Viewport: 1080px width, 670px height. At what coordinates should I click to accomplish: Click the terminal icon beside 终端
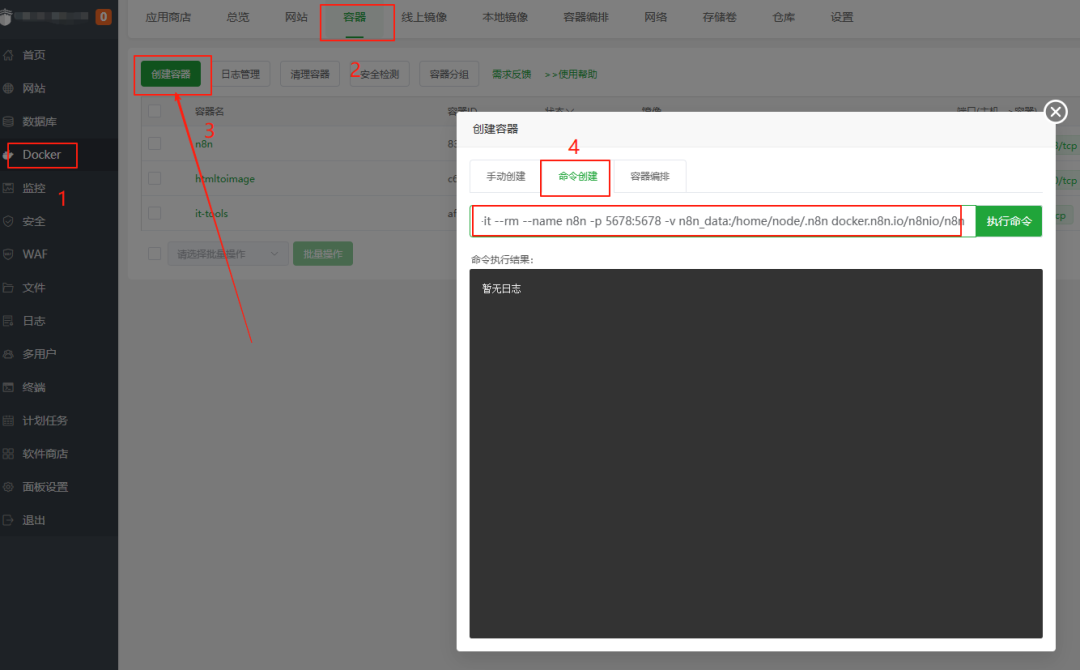(x=8, y=387)
